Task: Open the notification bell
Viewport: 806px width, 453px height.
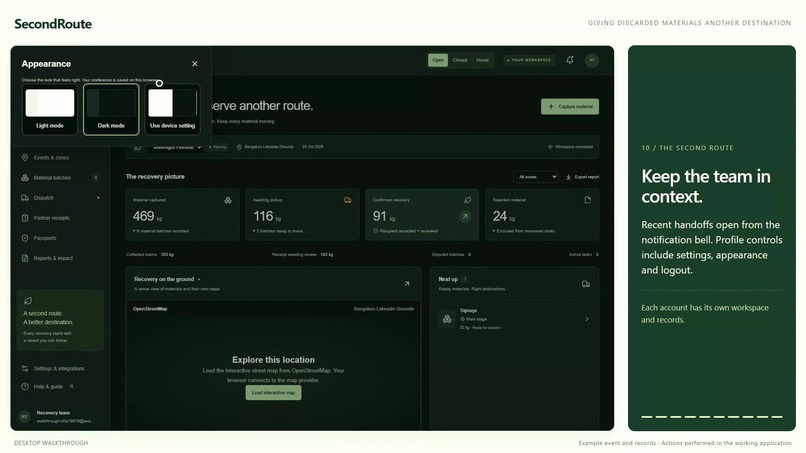Action: pos(570,60)
